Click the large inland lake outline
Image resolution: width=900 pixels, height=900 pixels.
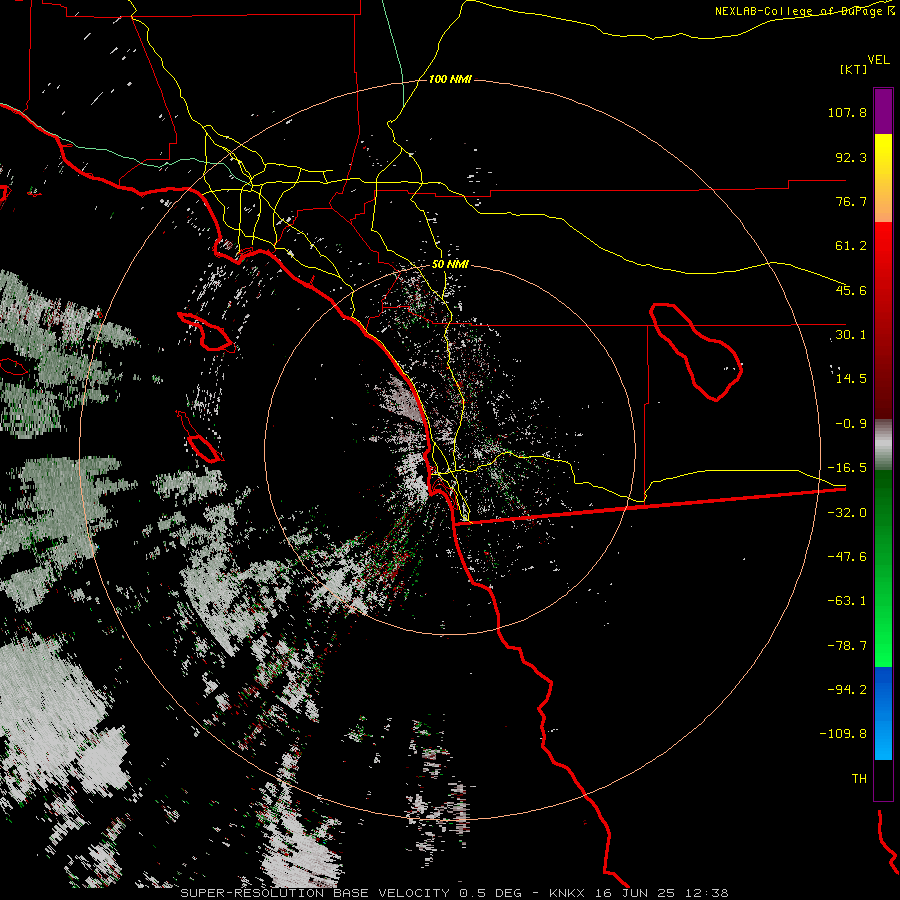coord(695,350)
